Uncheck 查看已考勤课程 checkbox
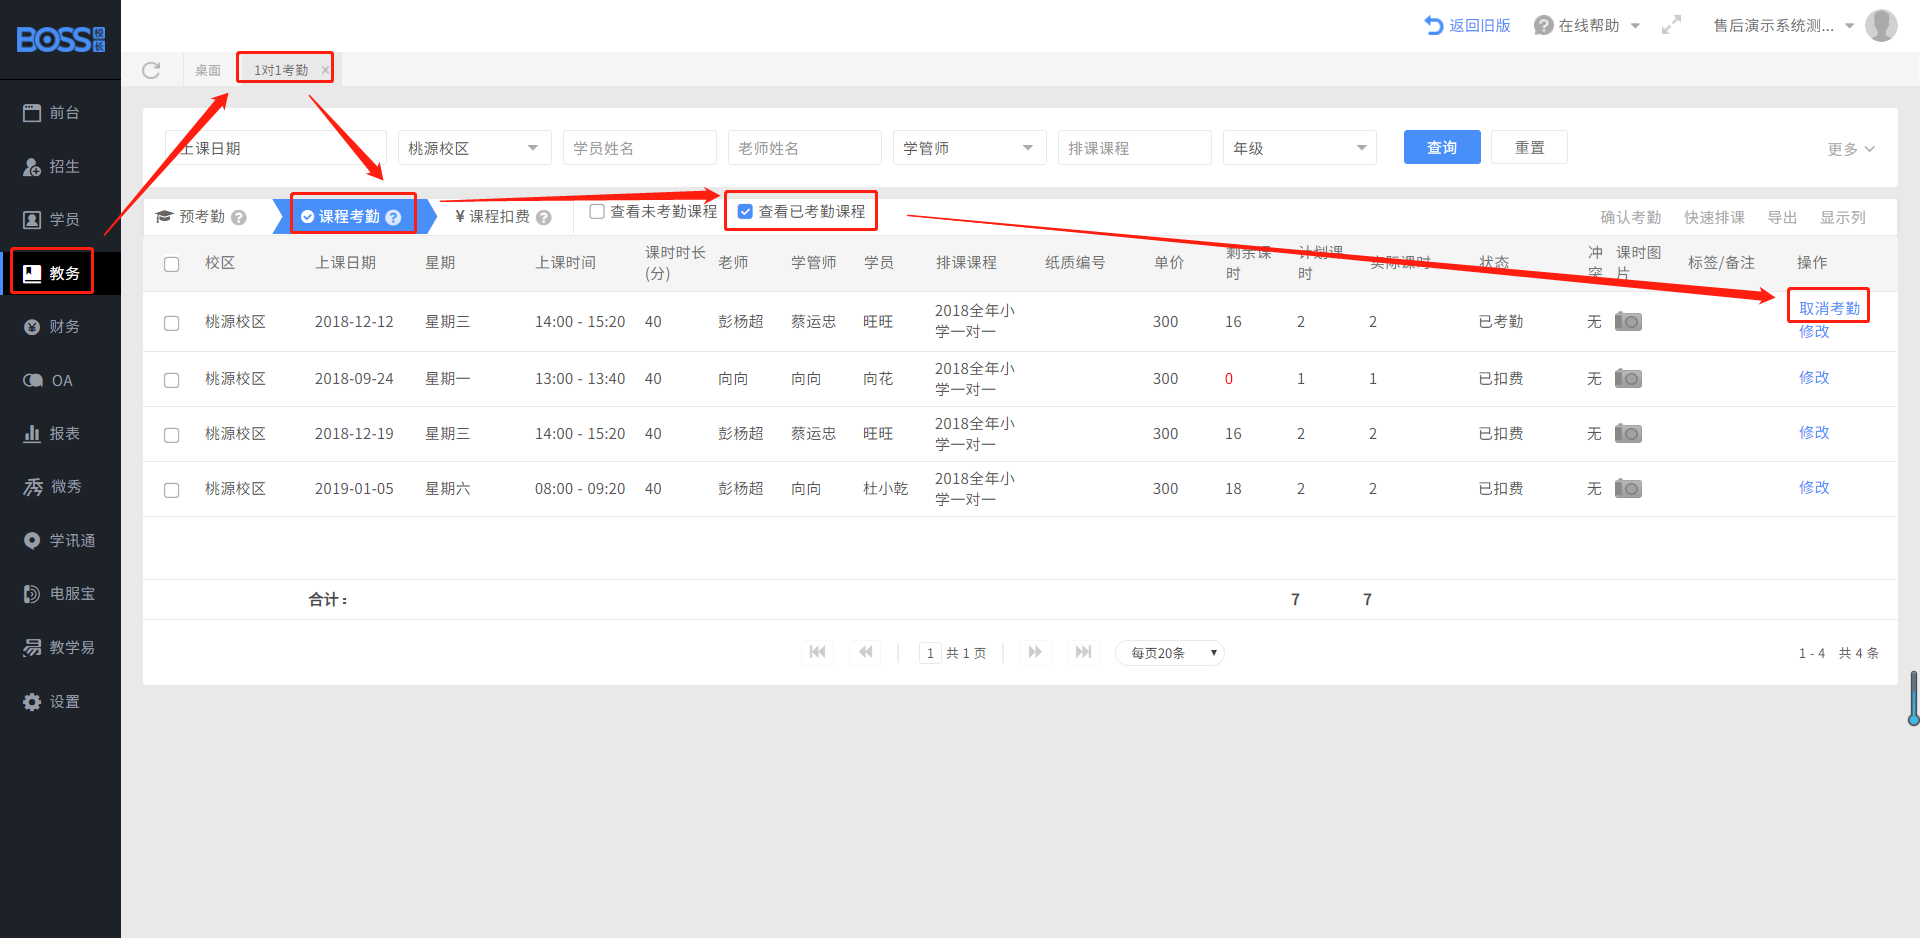 (745, 211)
